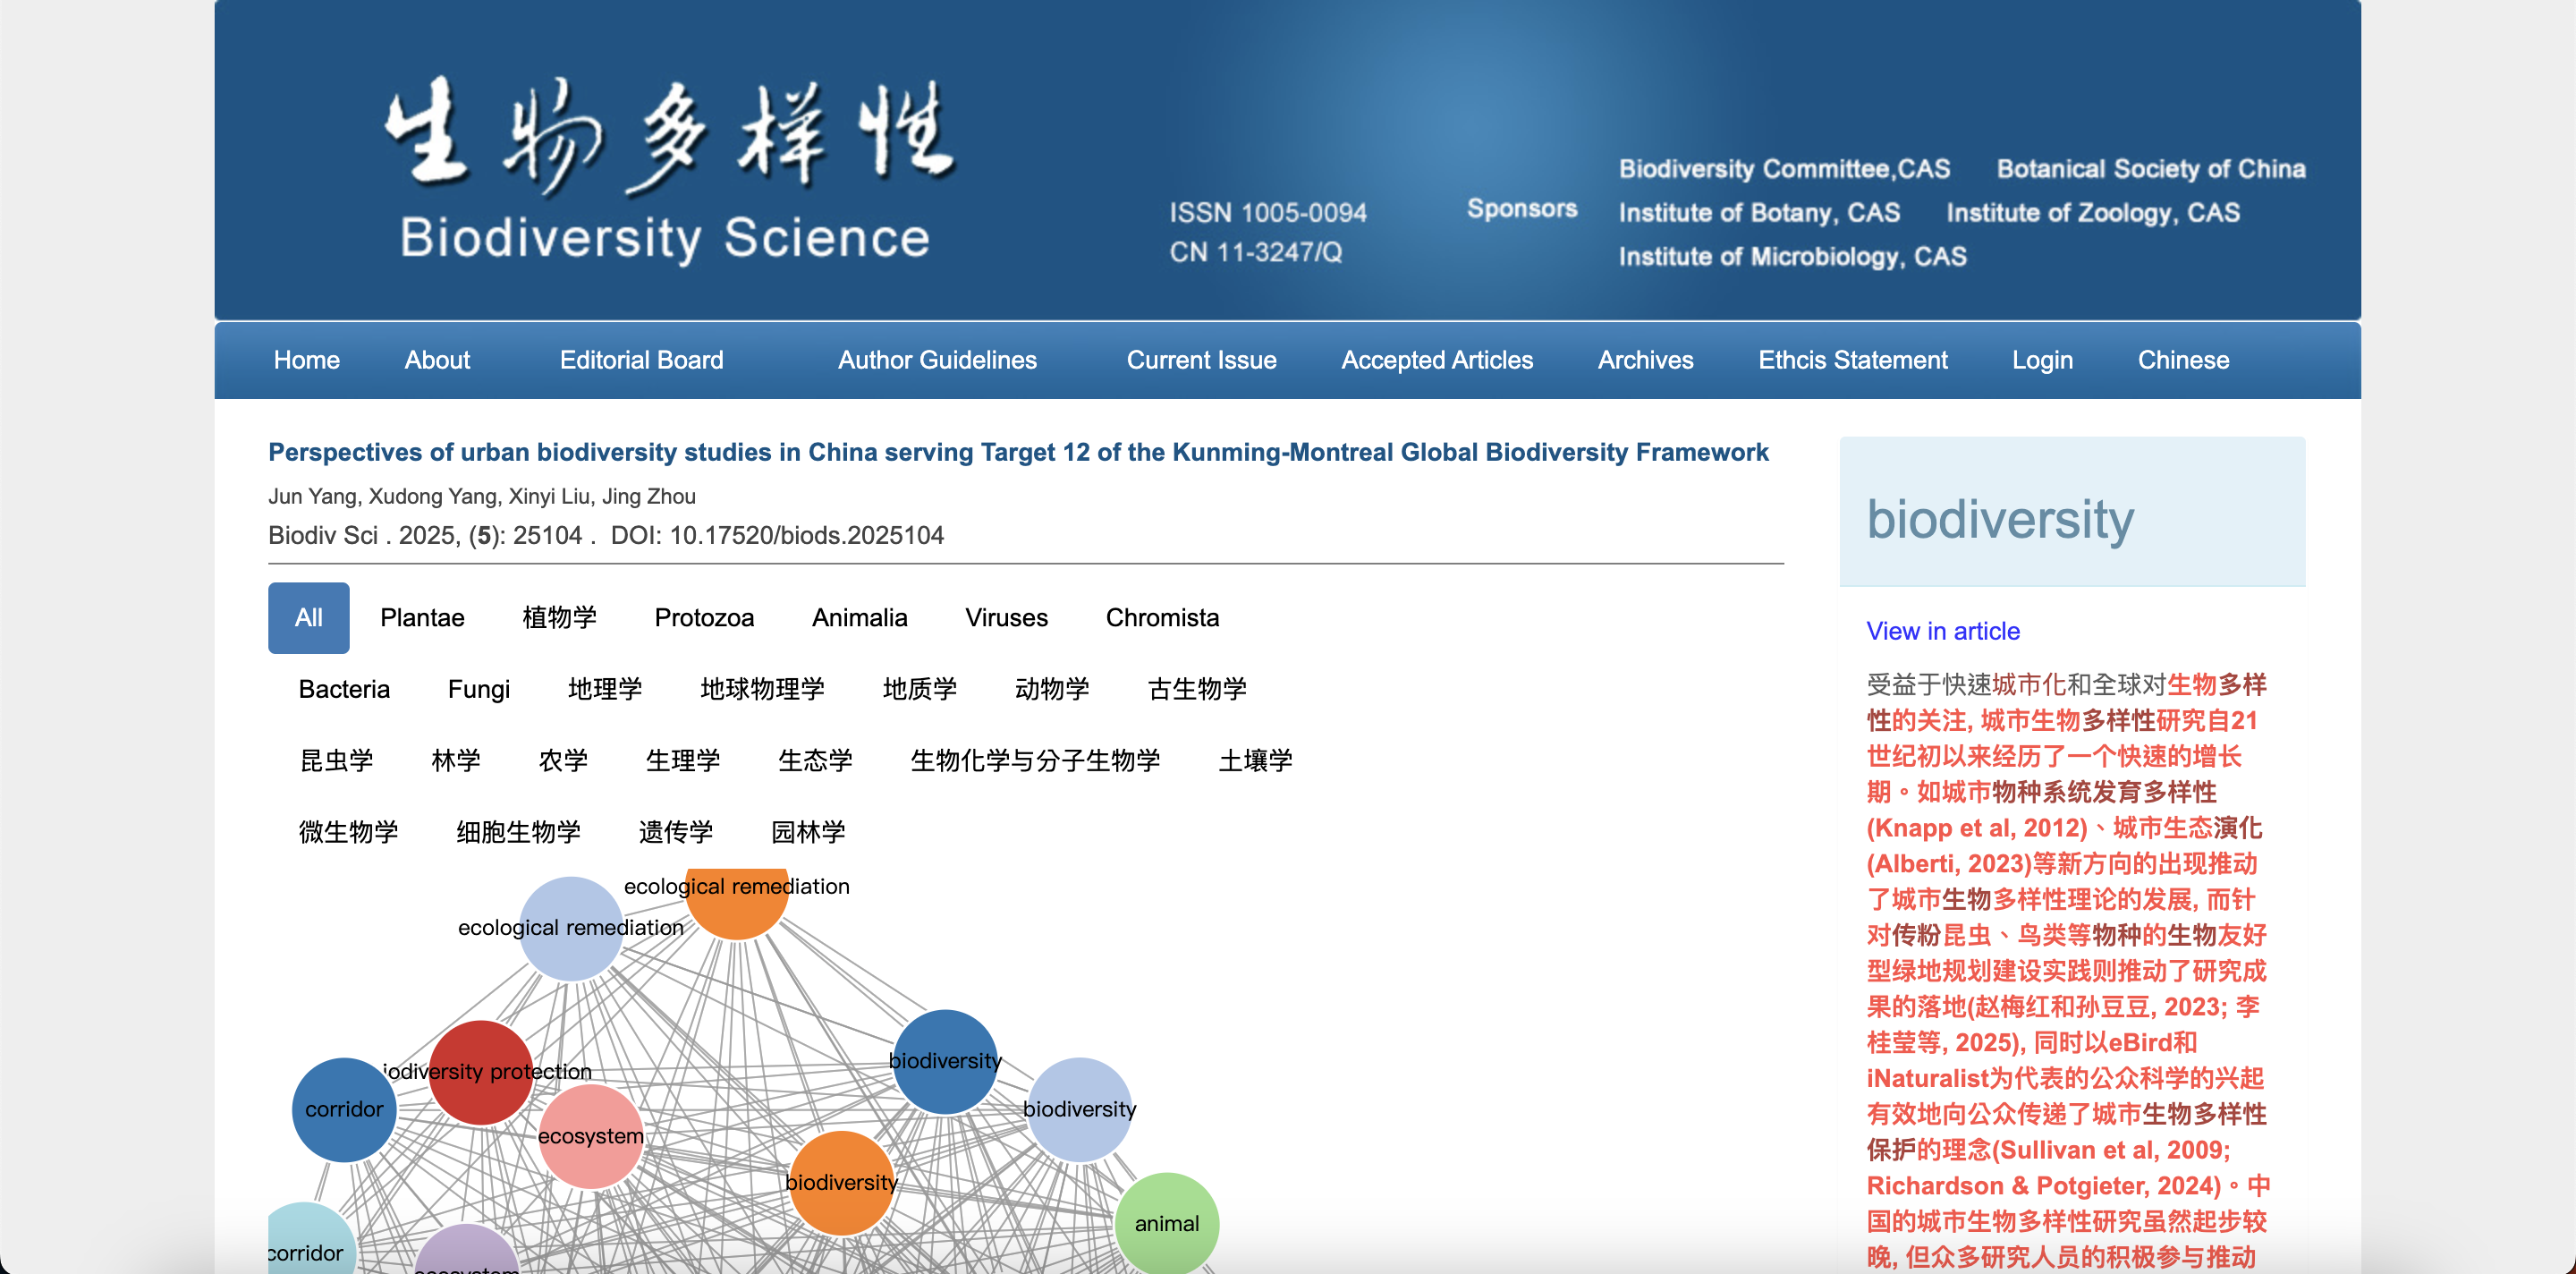The image size is (2576, 1274).
Task: Click the Biodiversity Science journal logo
Action: pyautogui.click(x=668, y=170)
